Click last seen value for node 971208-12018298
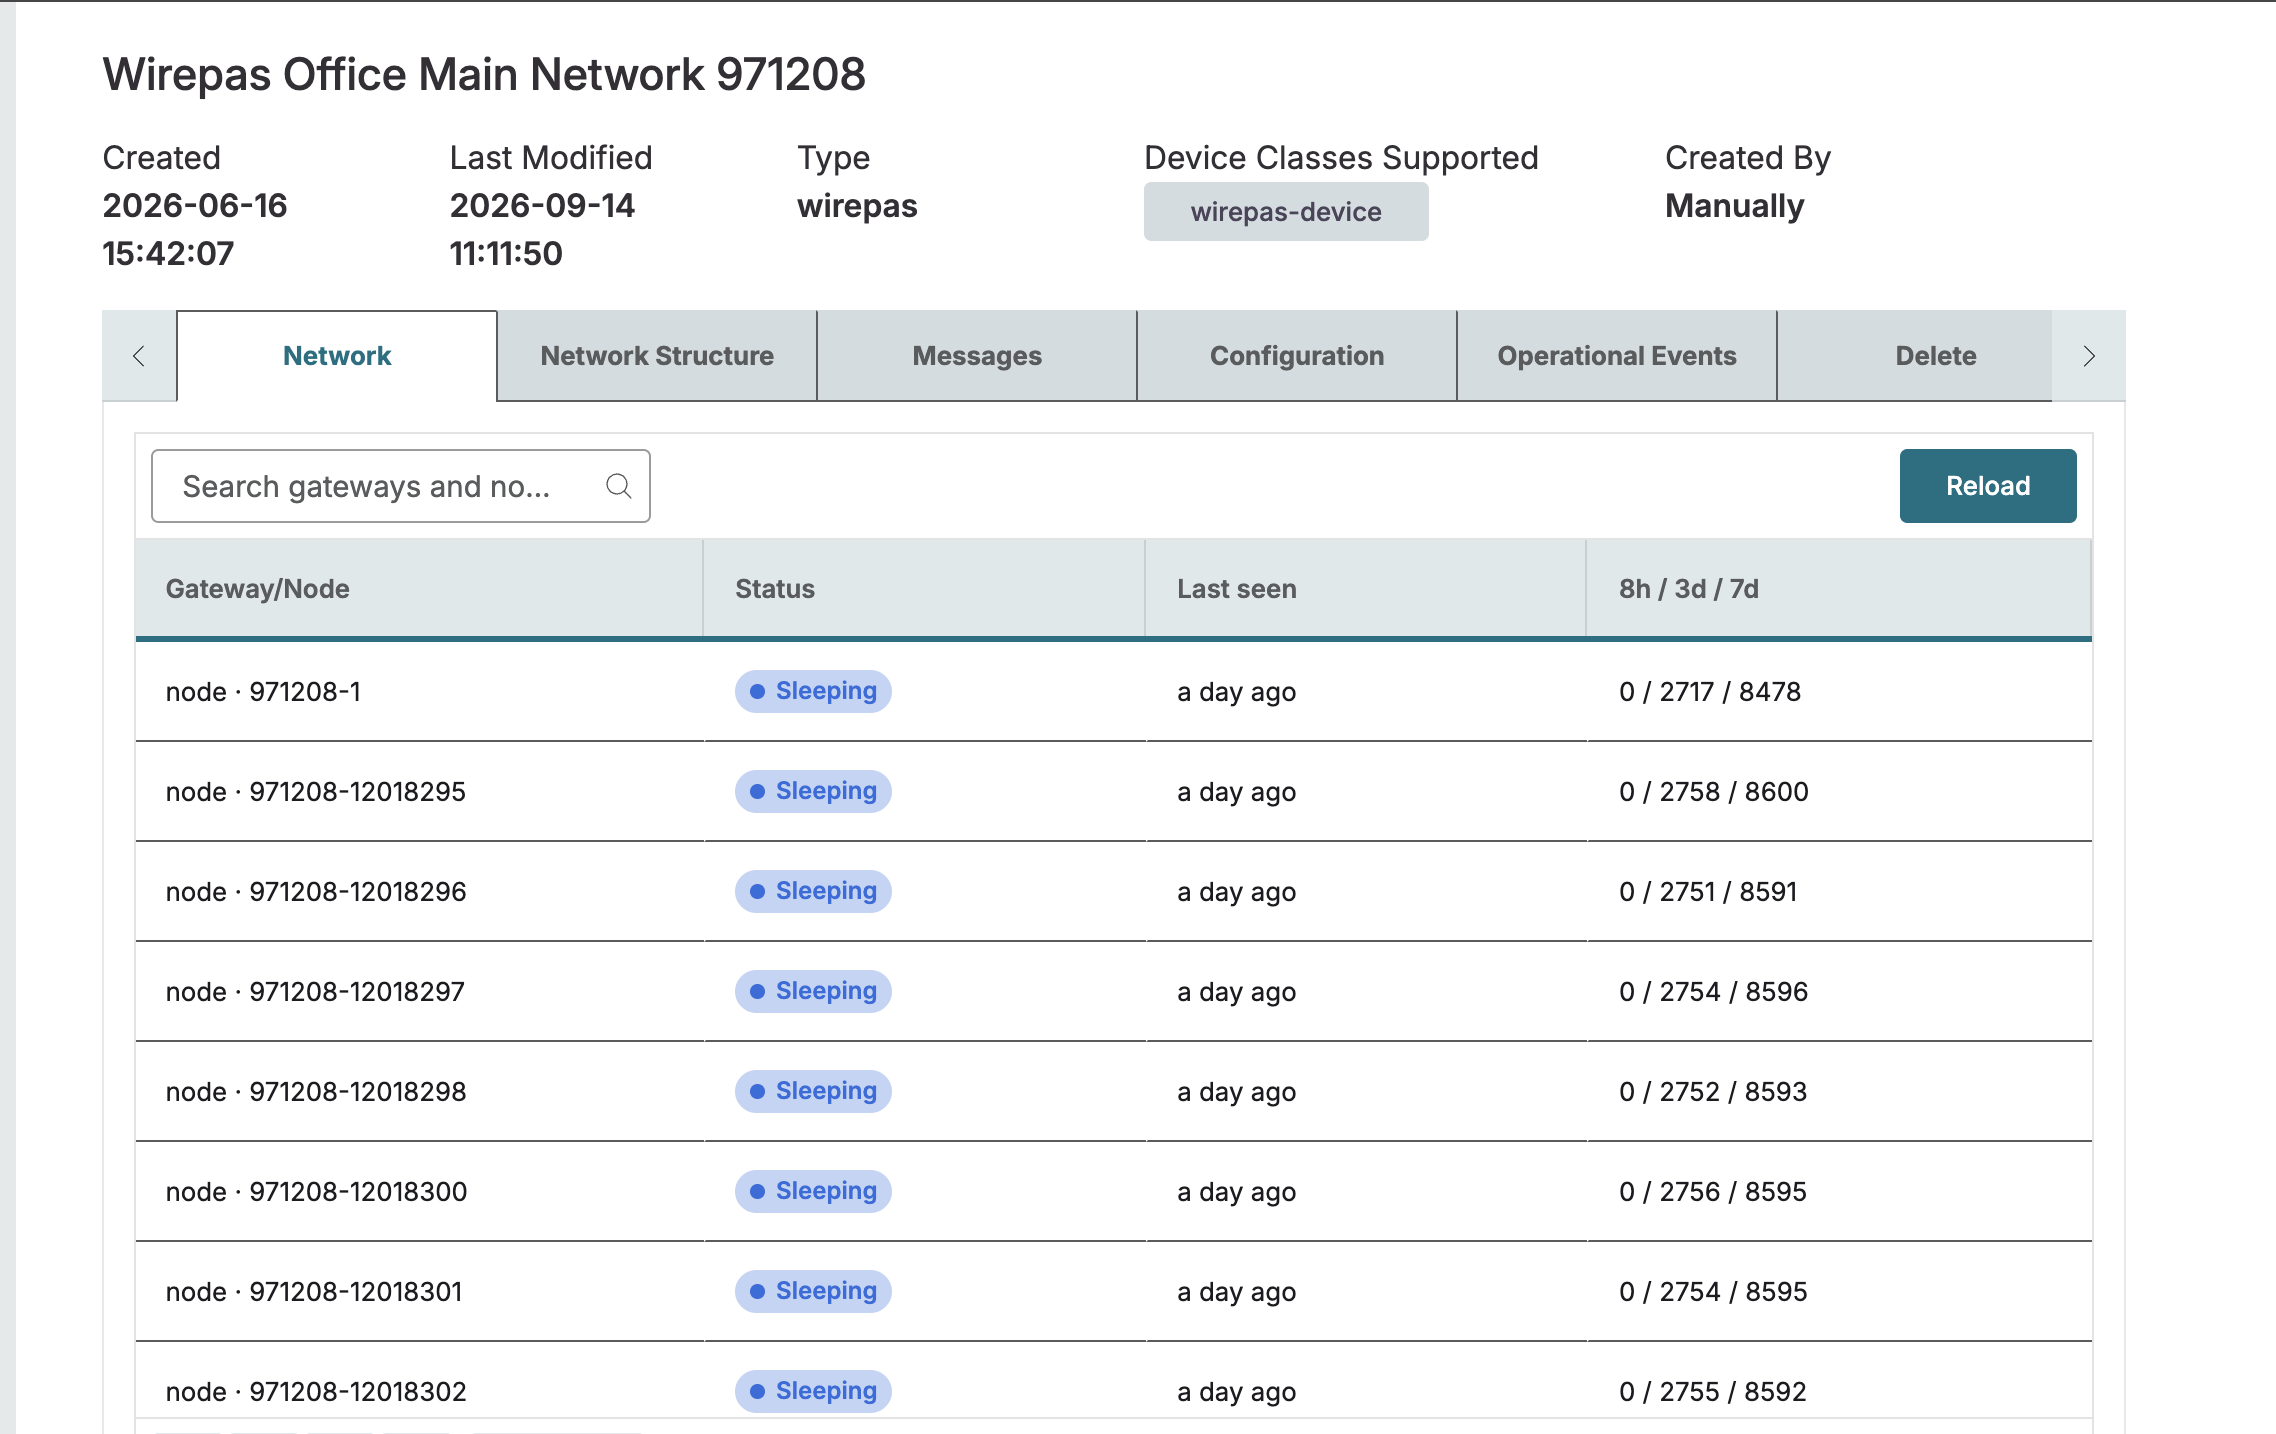Viewport: 2276px width, 1434px height. [x=1236, y=1092]
